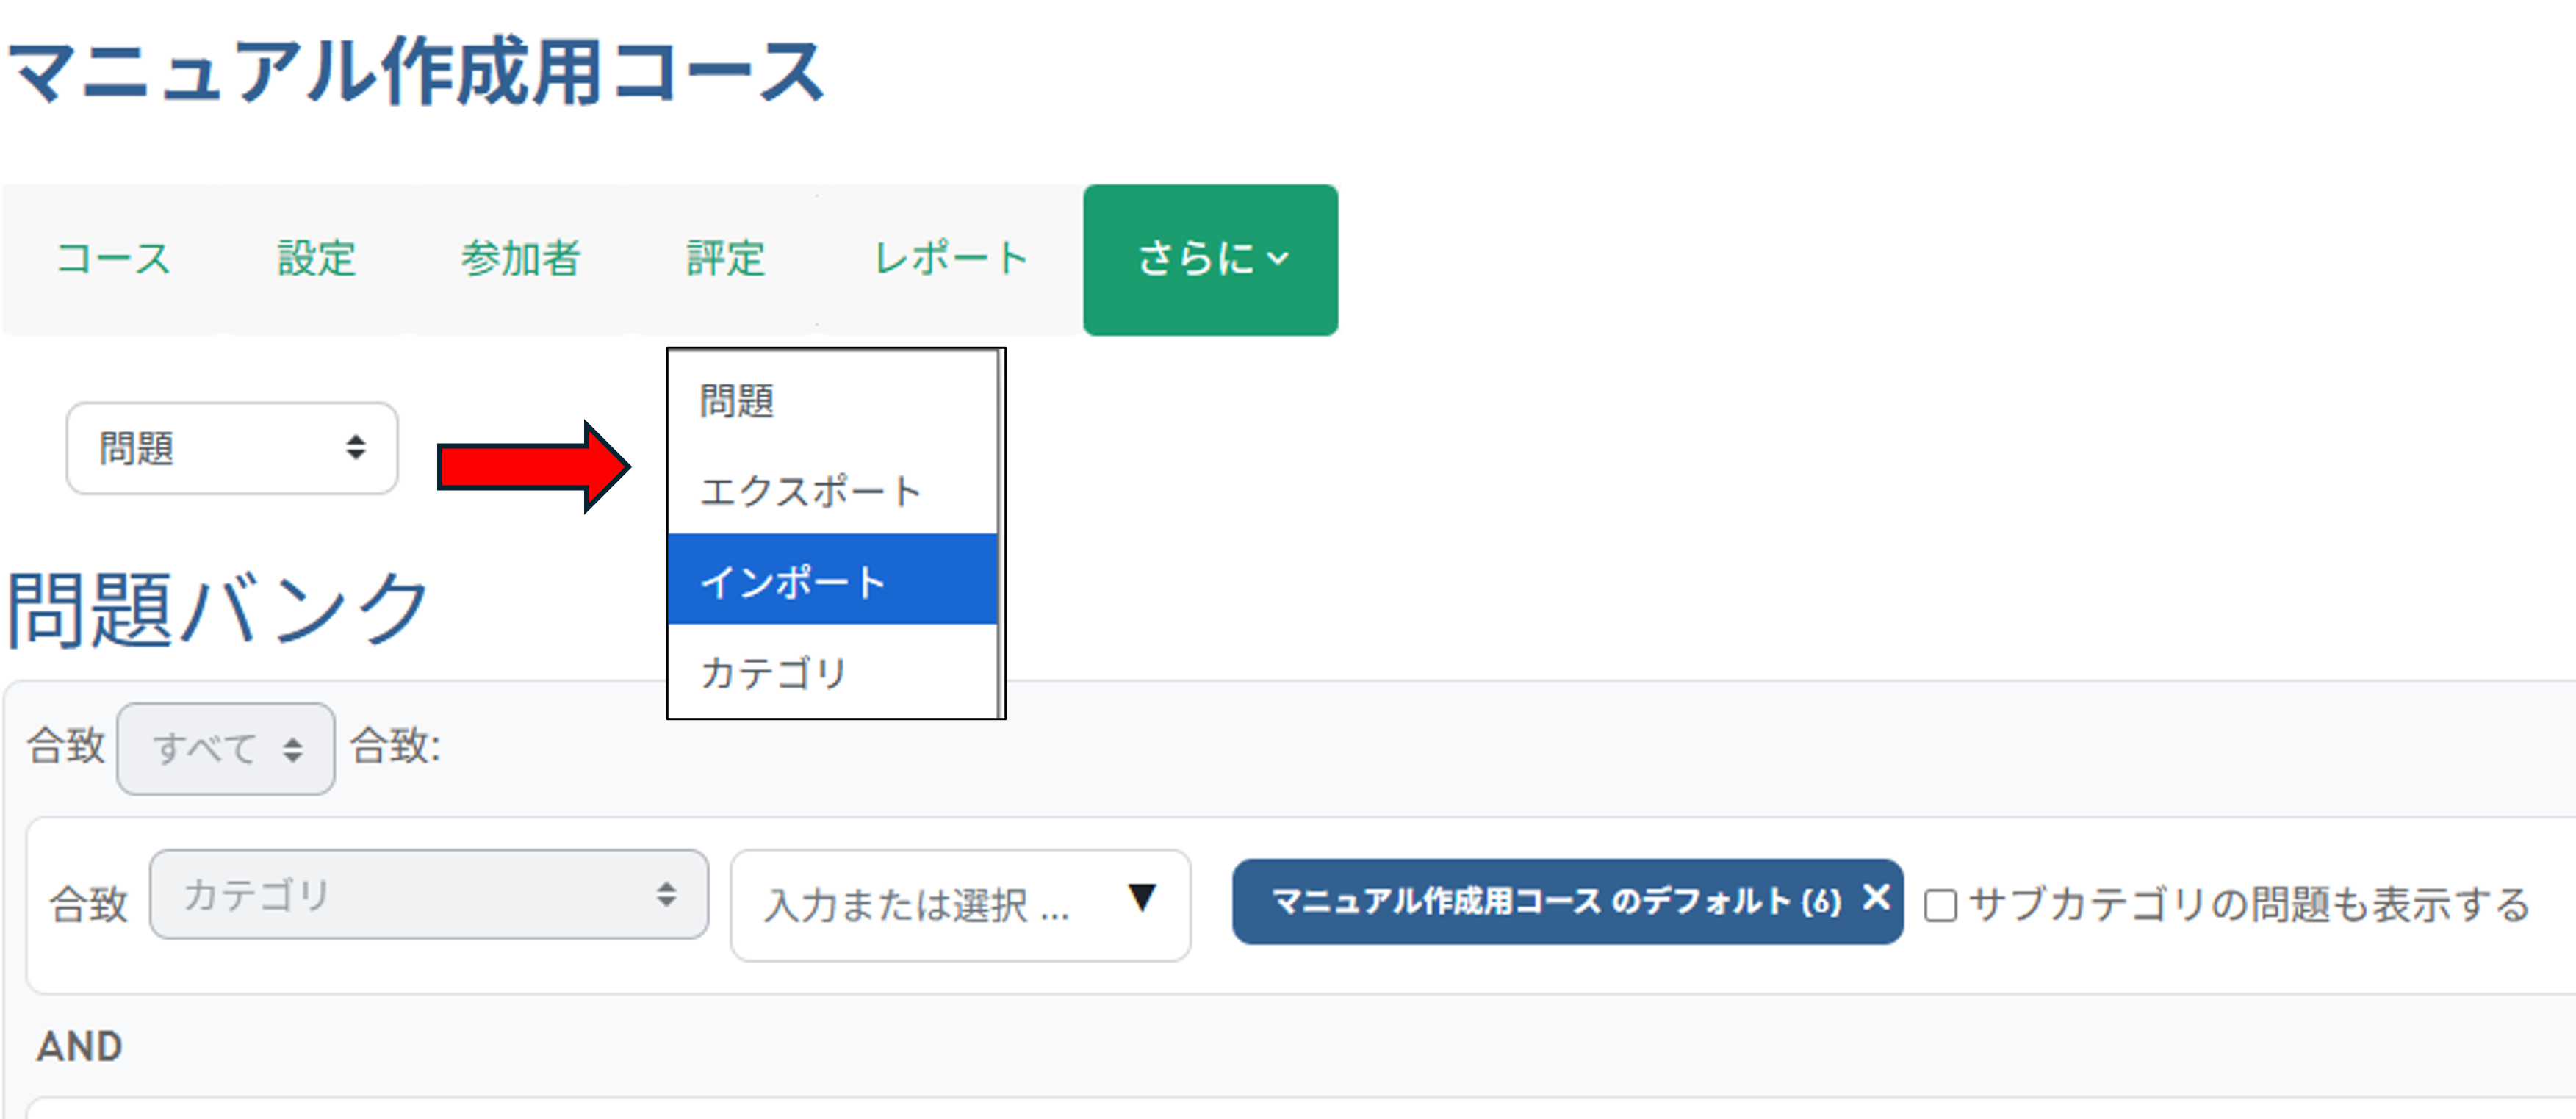The image size is (2576, 1119).
Task: Enable サブカテゴリの問題も表示する checkbox
Action: (x=1941, y=905)
